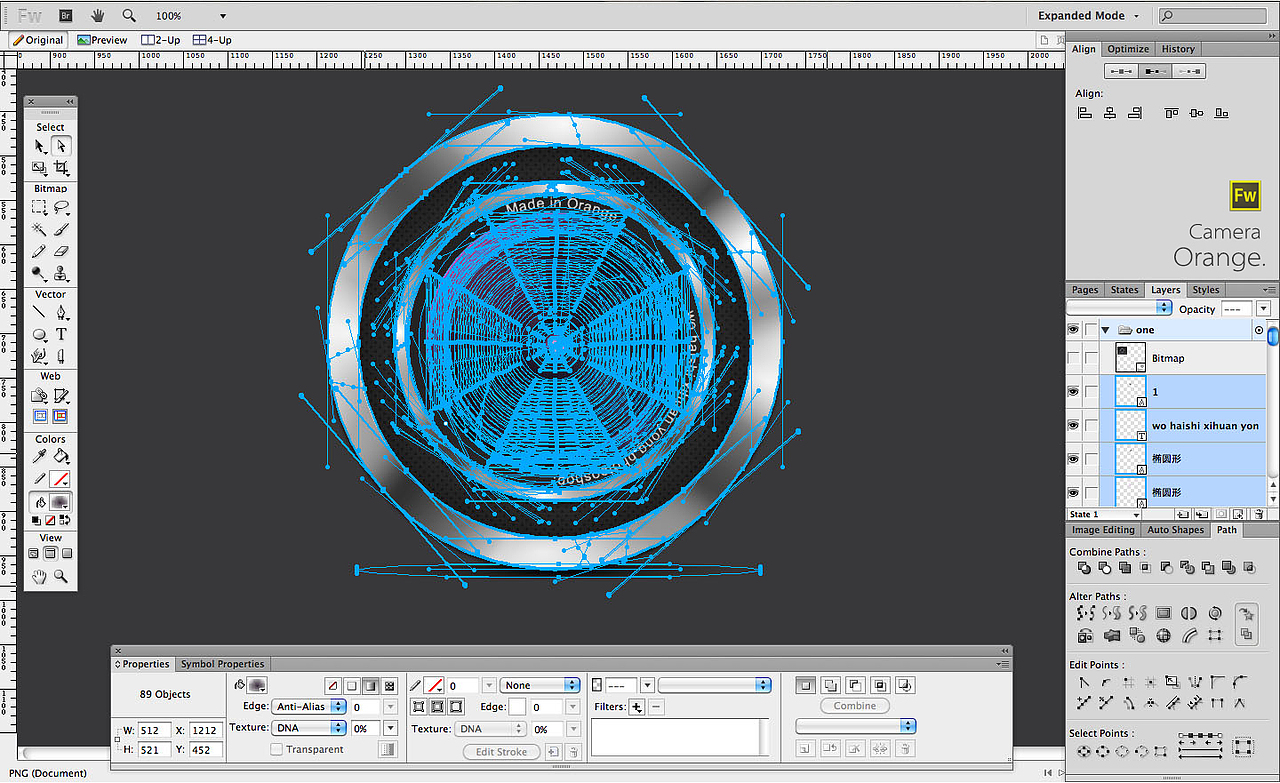Select the Pointer tool
The height and width of the screenshot is (783, 1280).
pyautogui.click(x=40, y=146)
